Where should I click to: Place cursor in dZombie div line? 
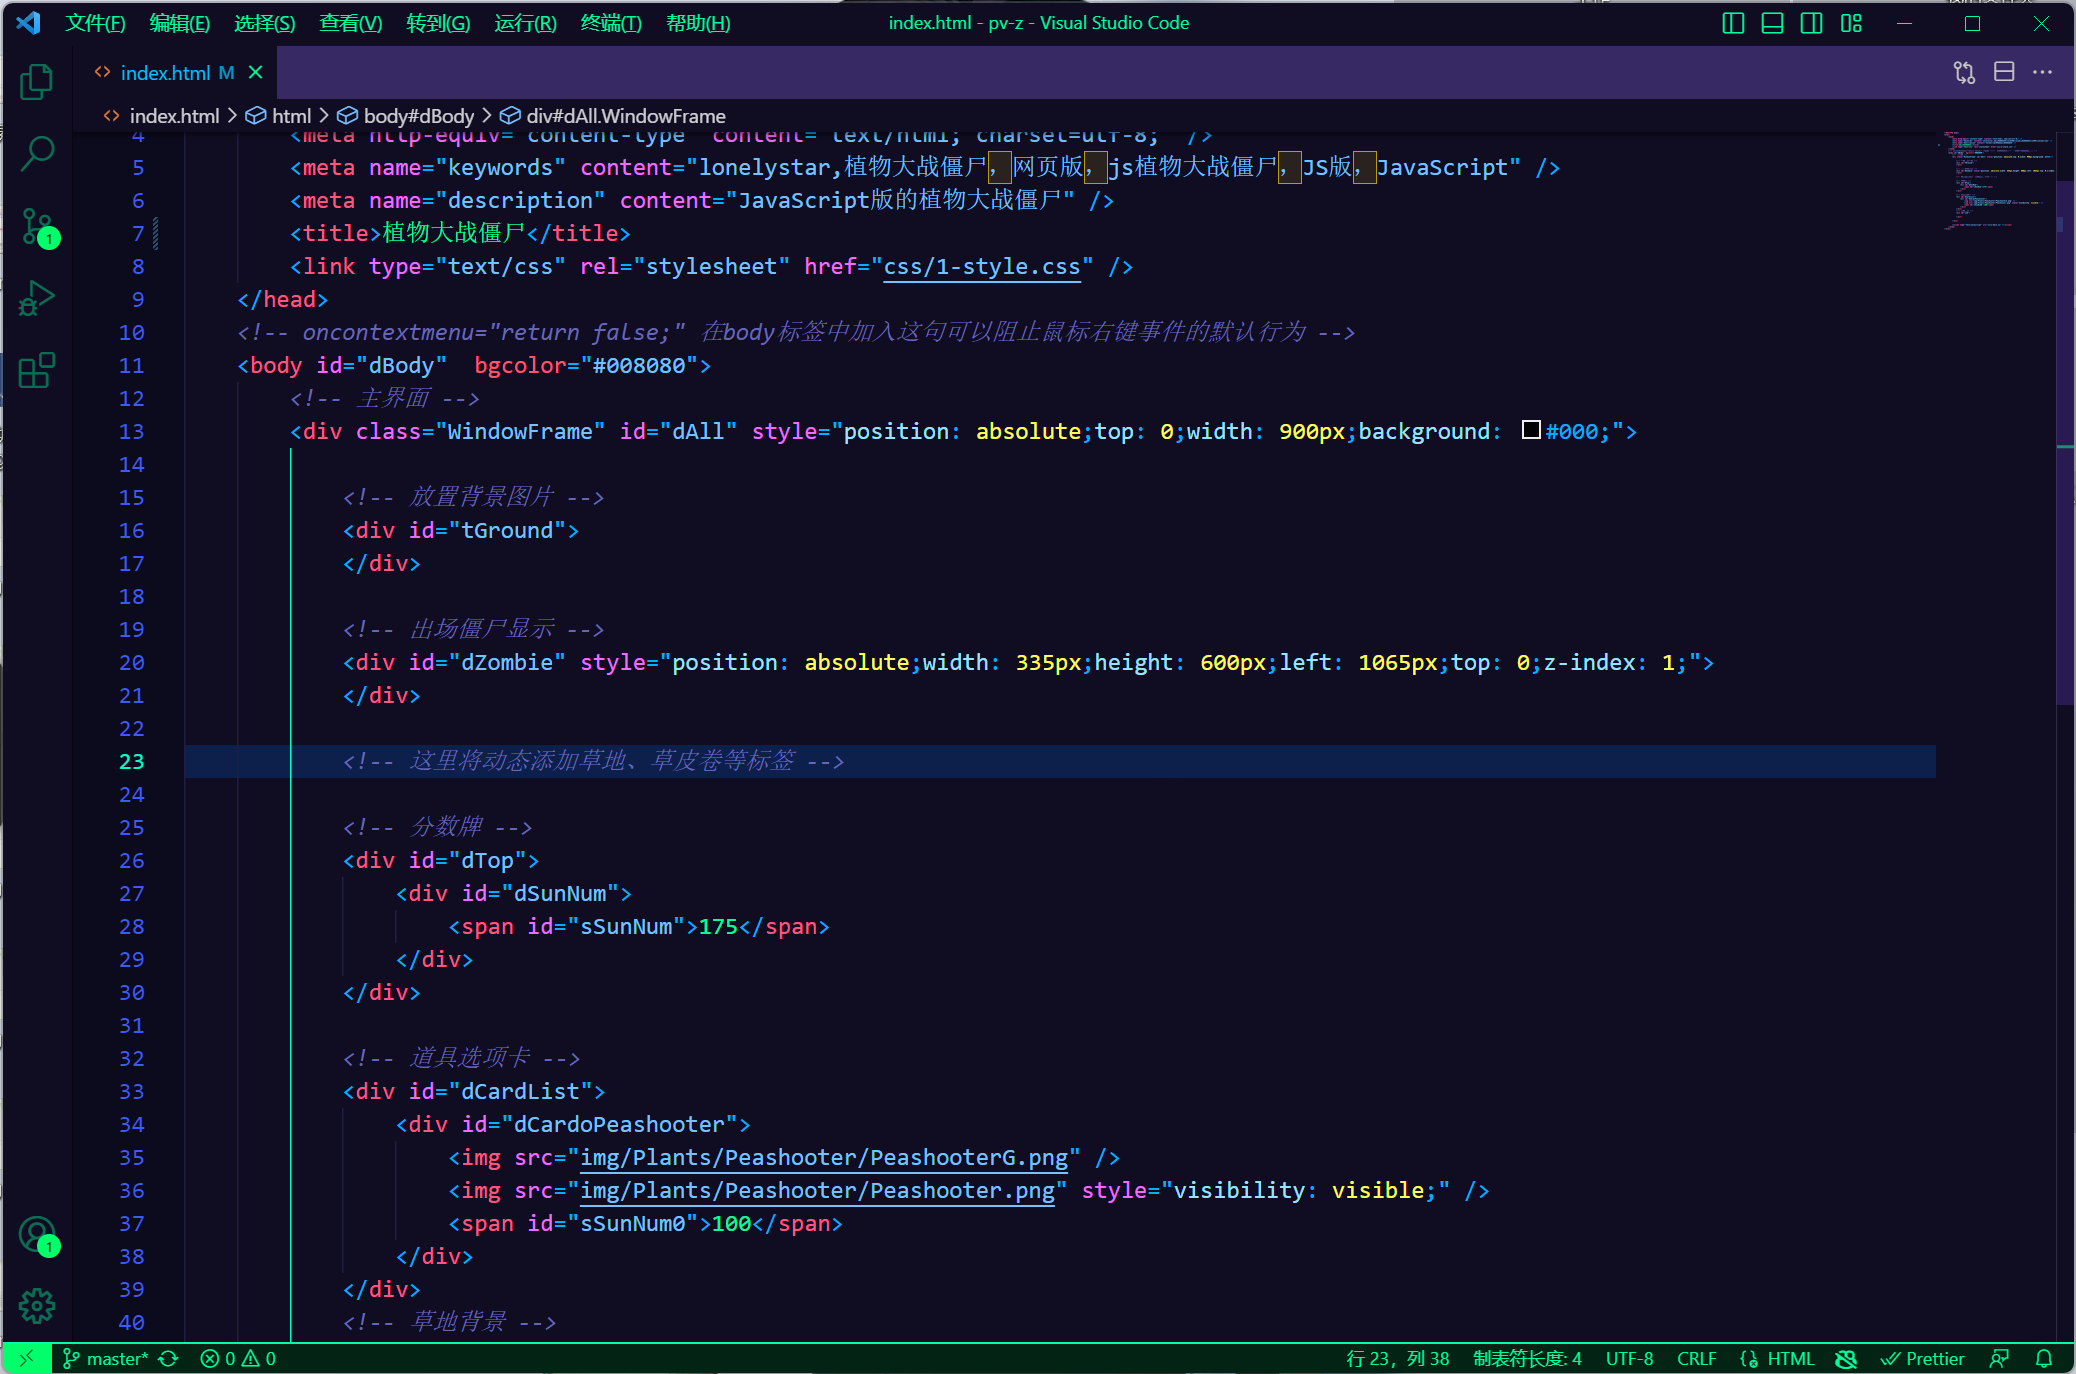(x=1028, y=663)
